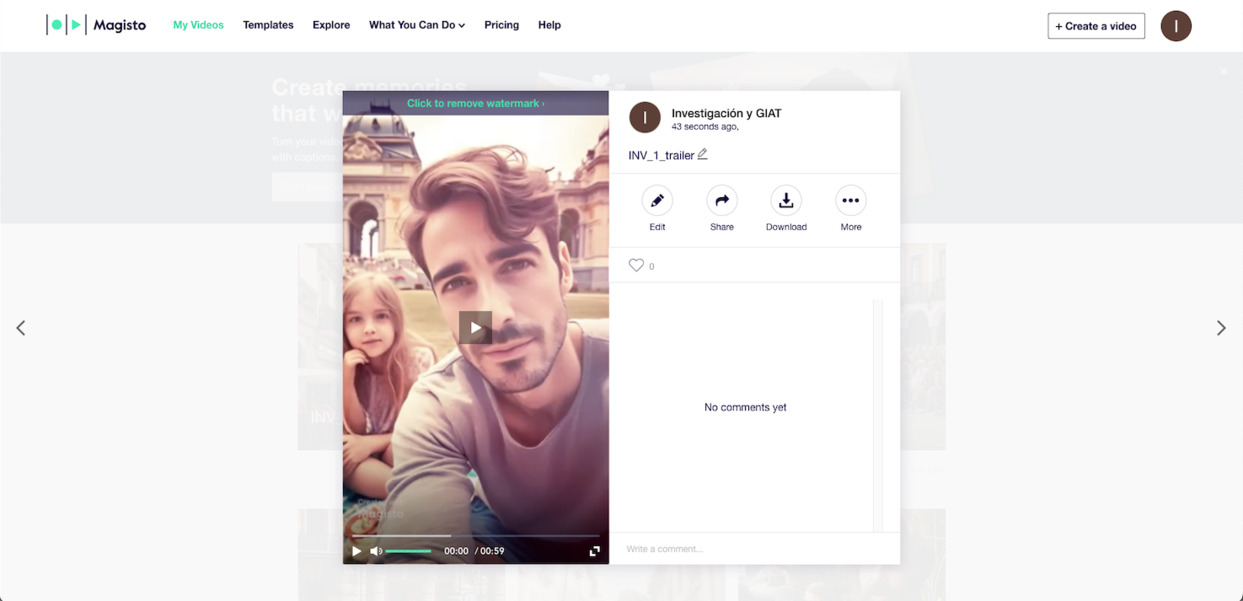Viewport: 1243px width, 601px height.
Task: Click the Edit pencil icon
Action: tap(657, 201)
